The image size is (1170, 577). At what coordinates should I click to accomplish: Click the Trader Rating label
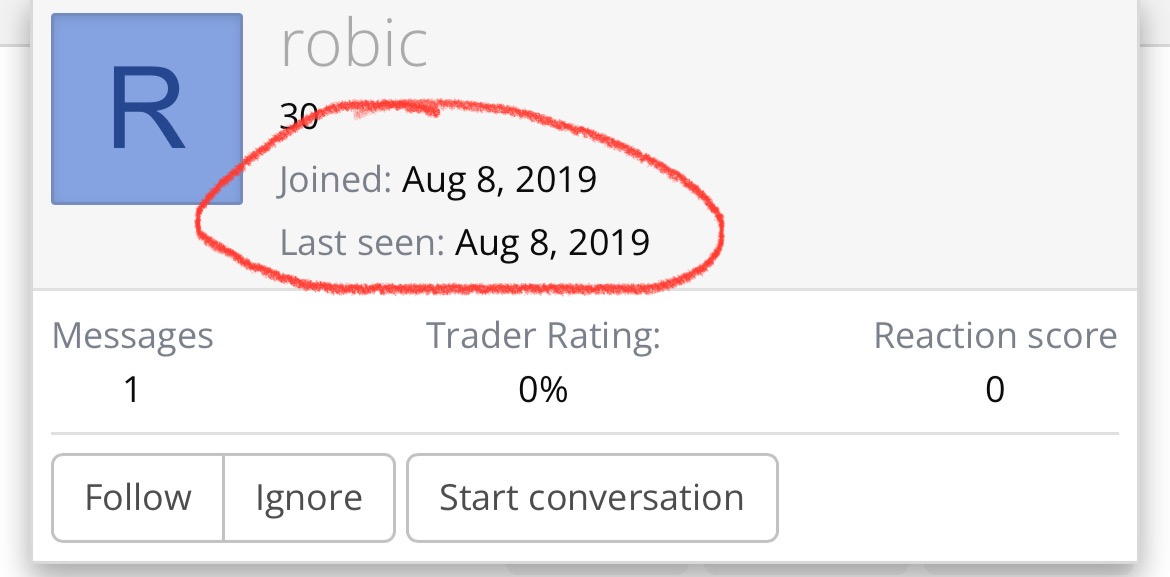coord(543,336)
